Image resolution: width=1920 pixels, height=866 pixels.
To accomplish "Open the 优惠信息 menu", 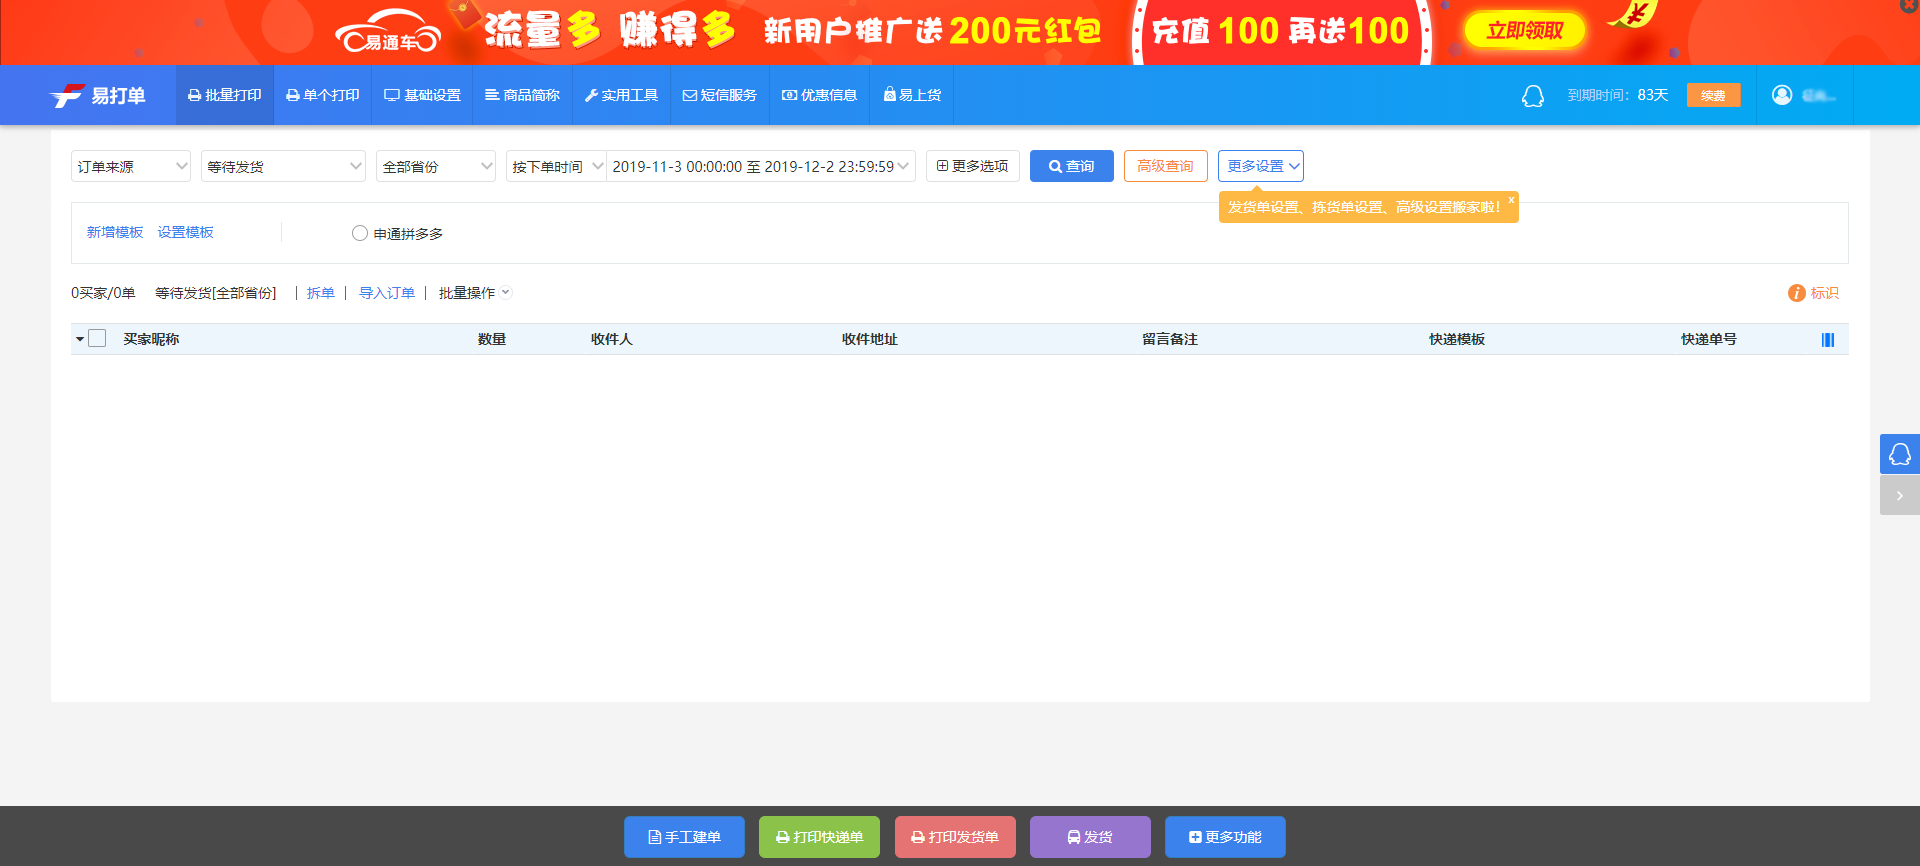I will pyautogui.click(x=820, y=95).
